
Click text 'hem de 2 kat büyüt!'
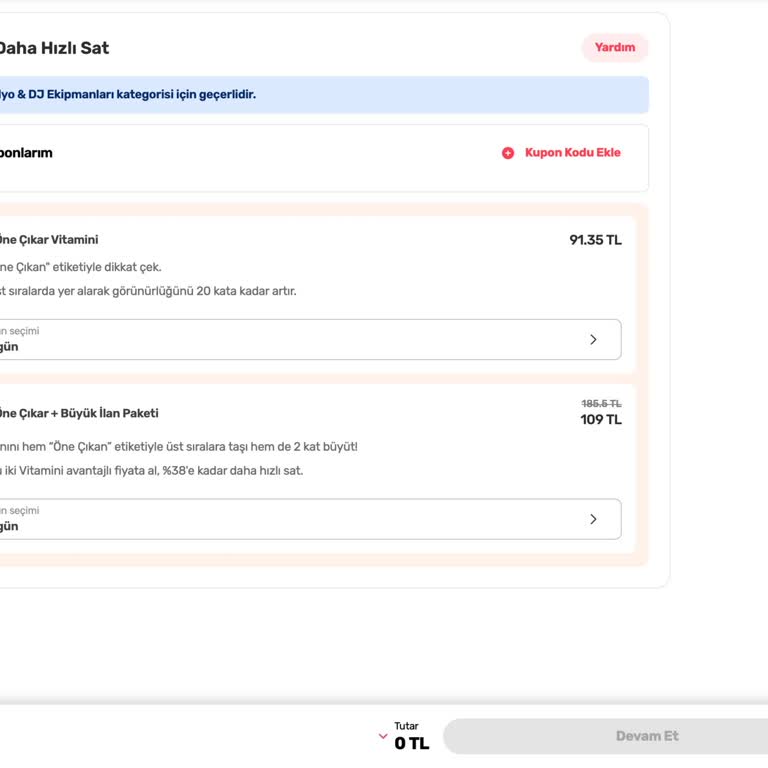click(304, 447)
